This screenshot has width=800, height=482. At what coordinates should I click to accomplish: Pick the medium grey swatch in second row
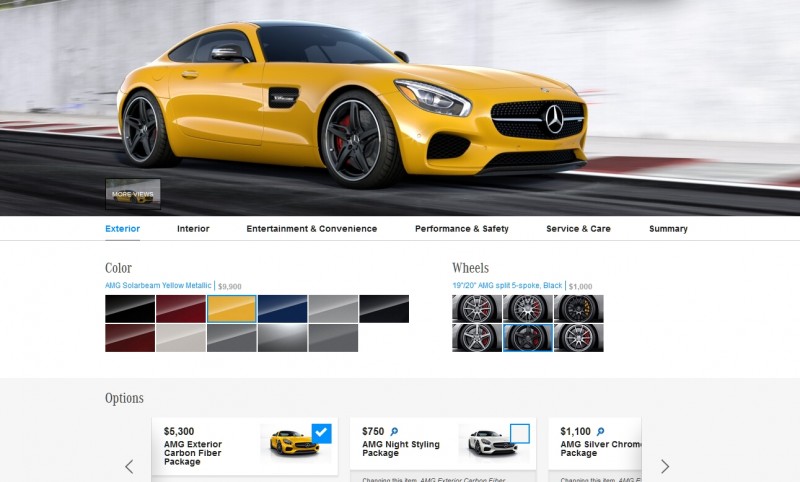(232, 338)
